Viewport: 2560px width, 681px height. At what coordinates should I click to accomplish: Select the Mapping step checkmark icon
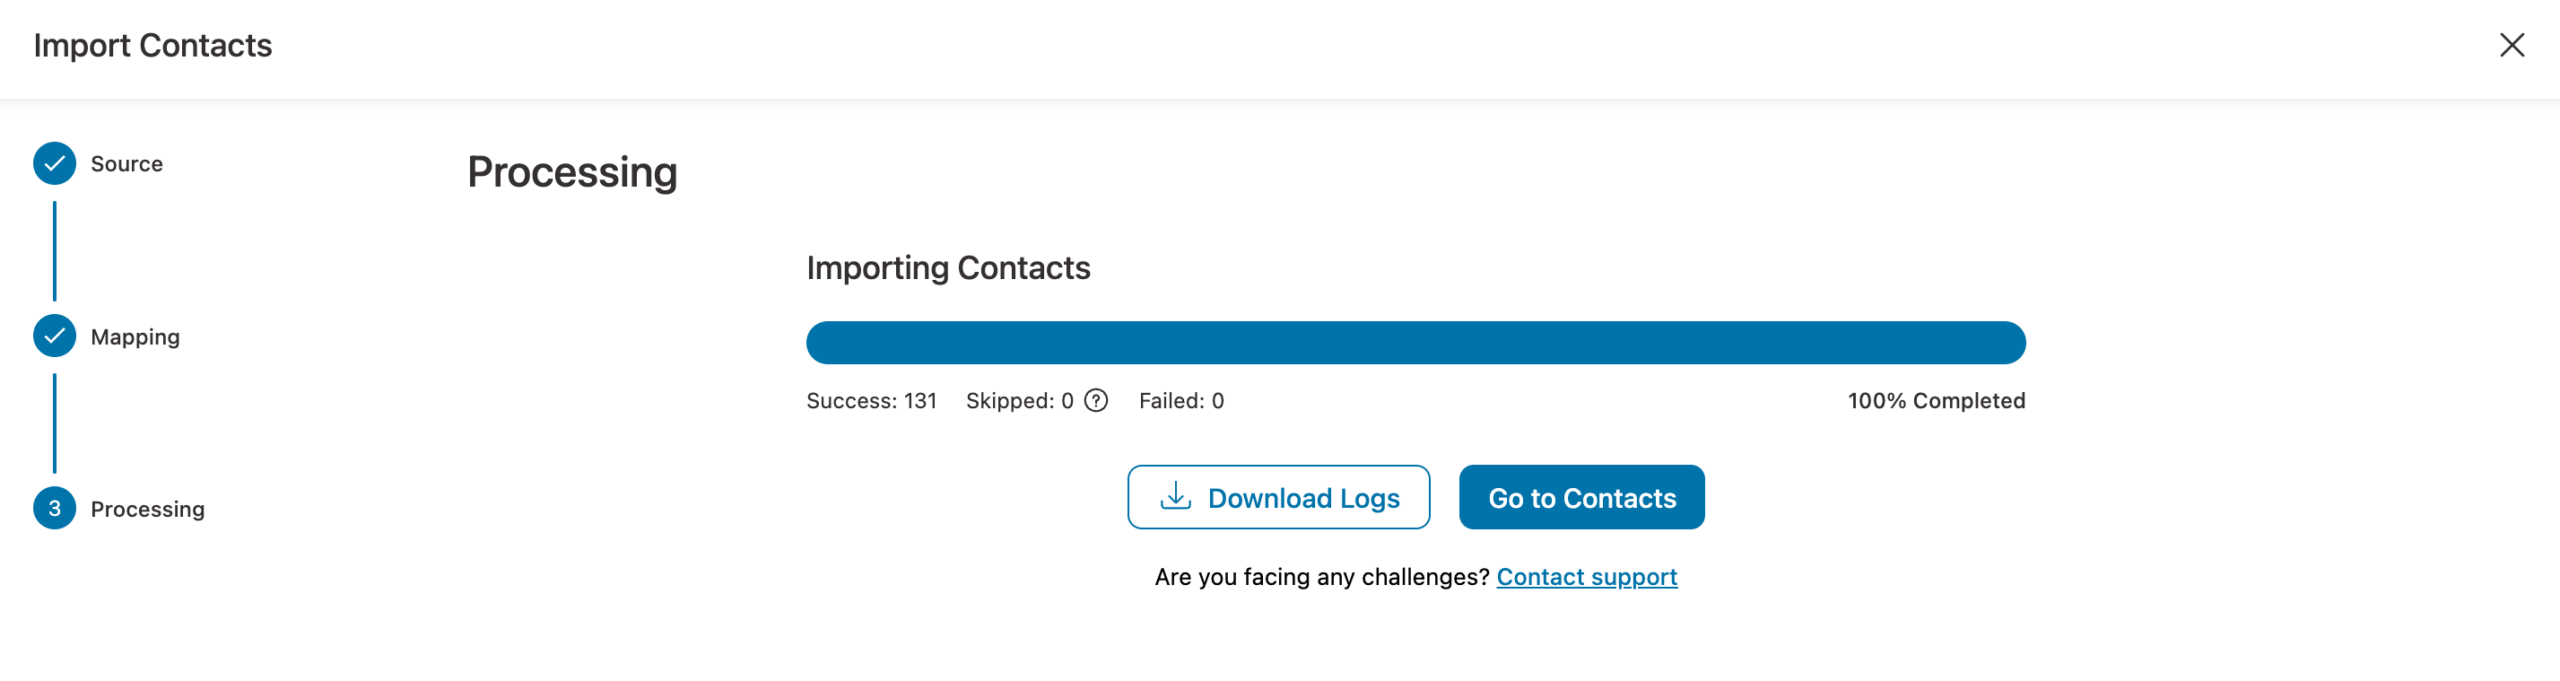pyautogui.click(x=53, y=336)
